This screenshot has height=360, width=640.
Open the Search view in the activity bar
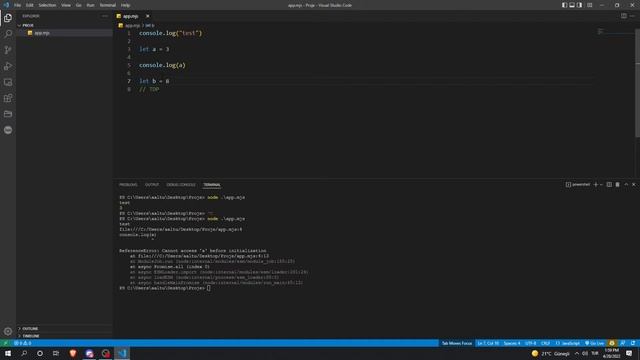(x=8, y=34)
